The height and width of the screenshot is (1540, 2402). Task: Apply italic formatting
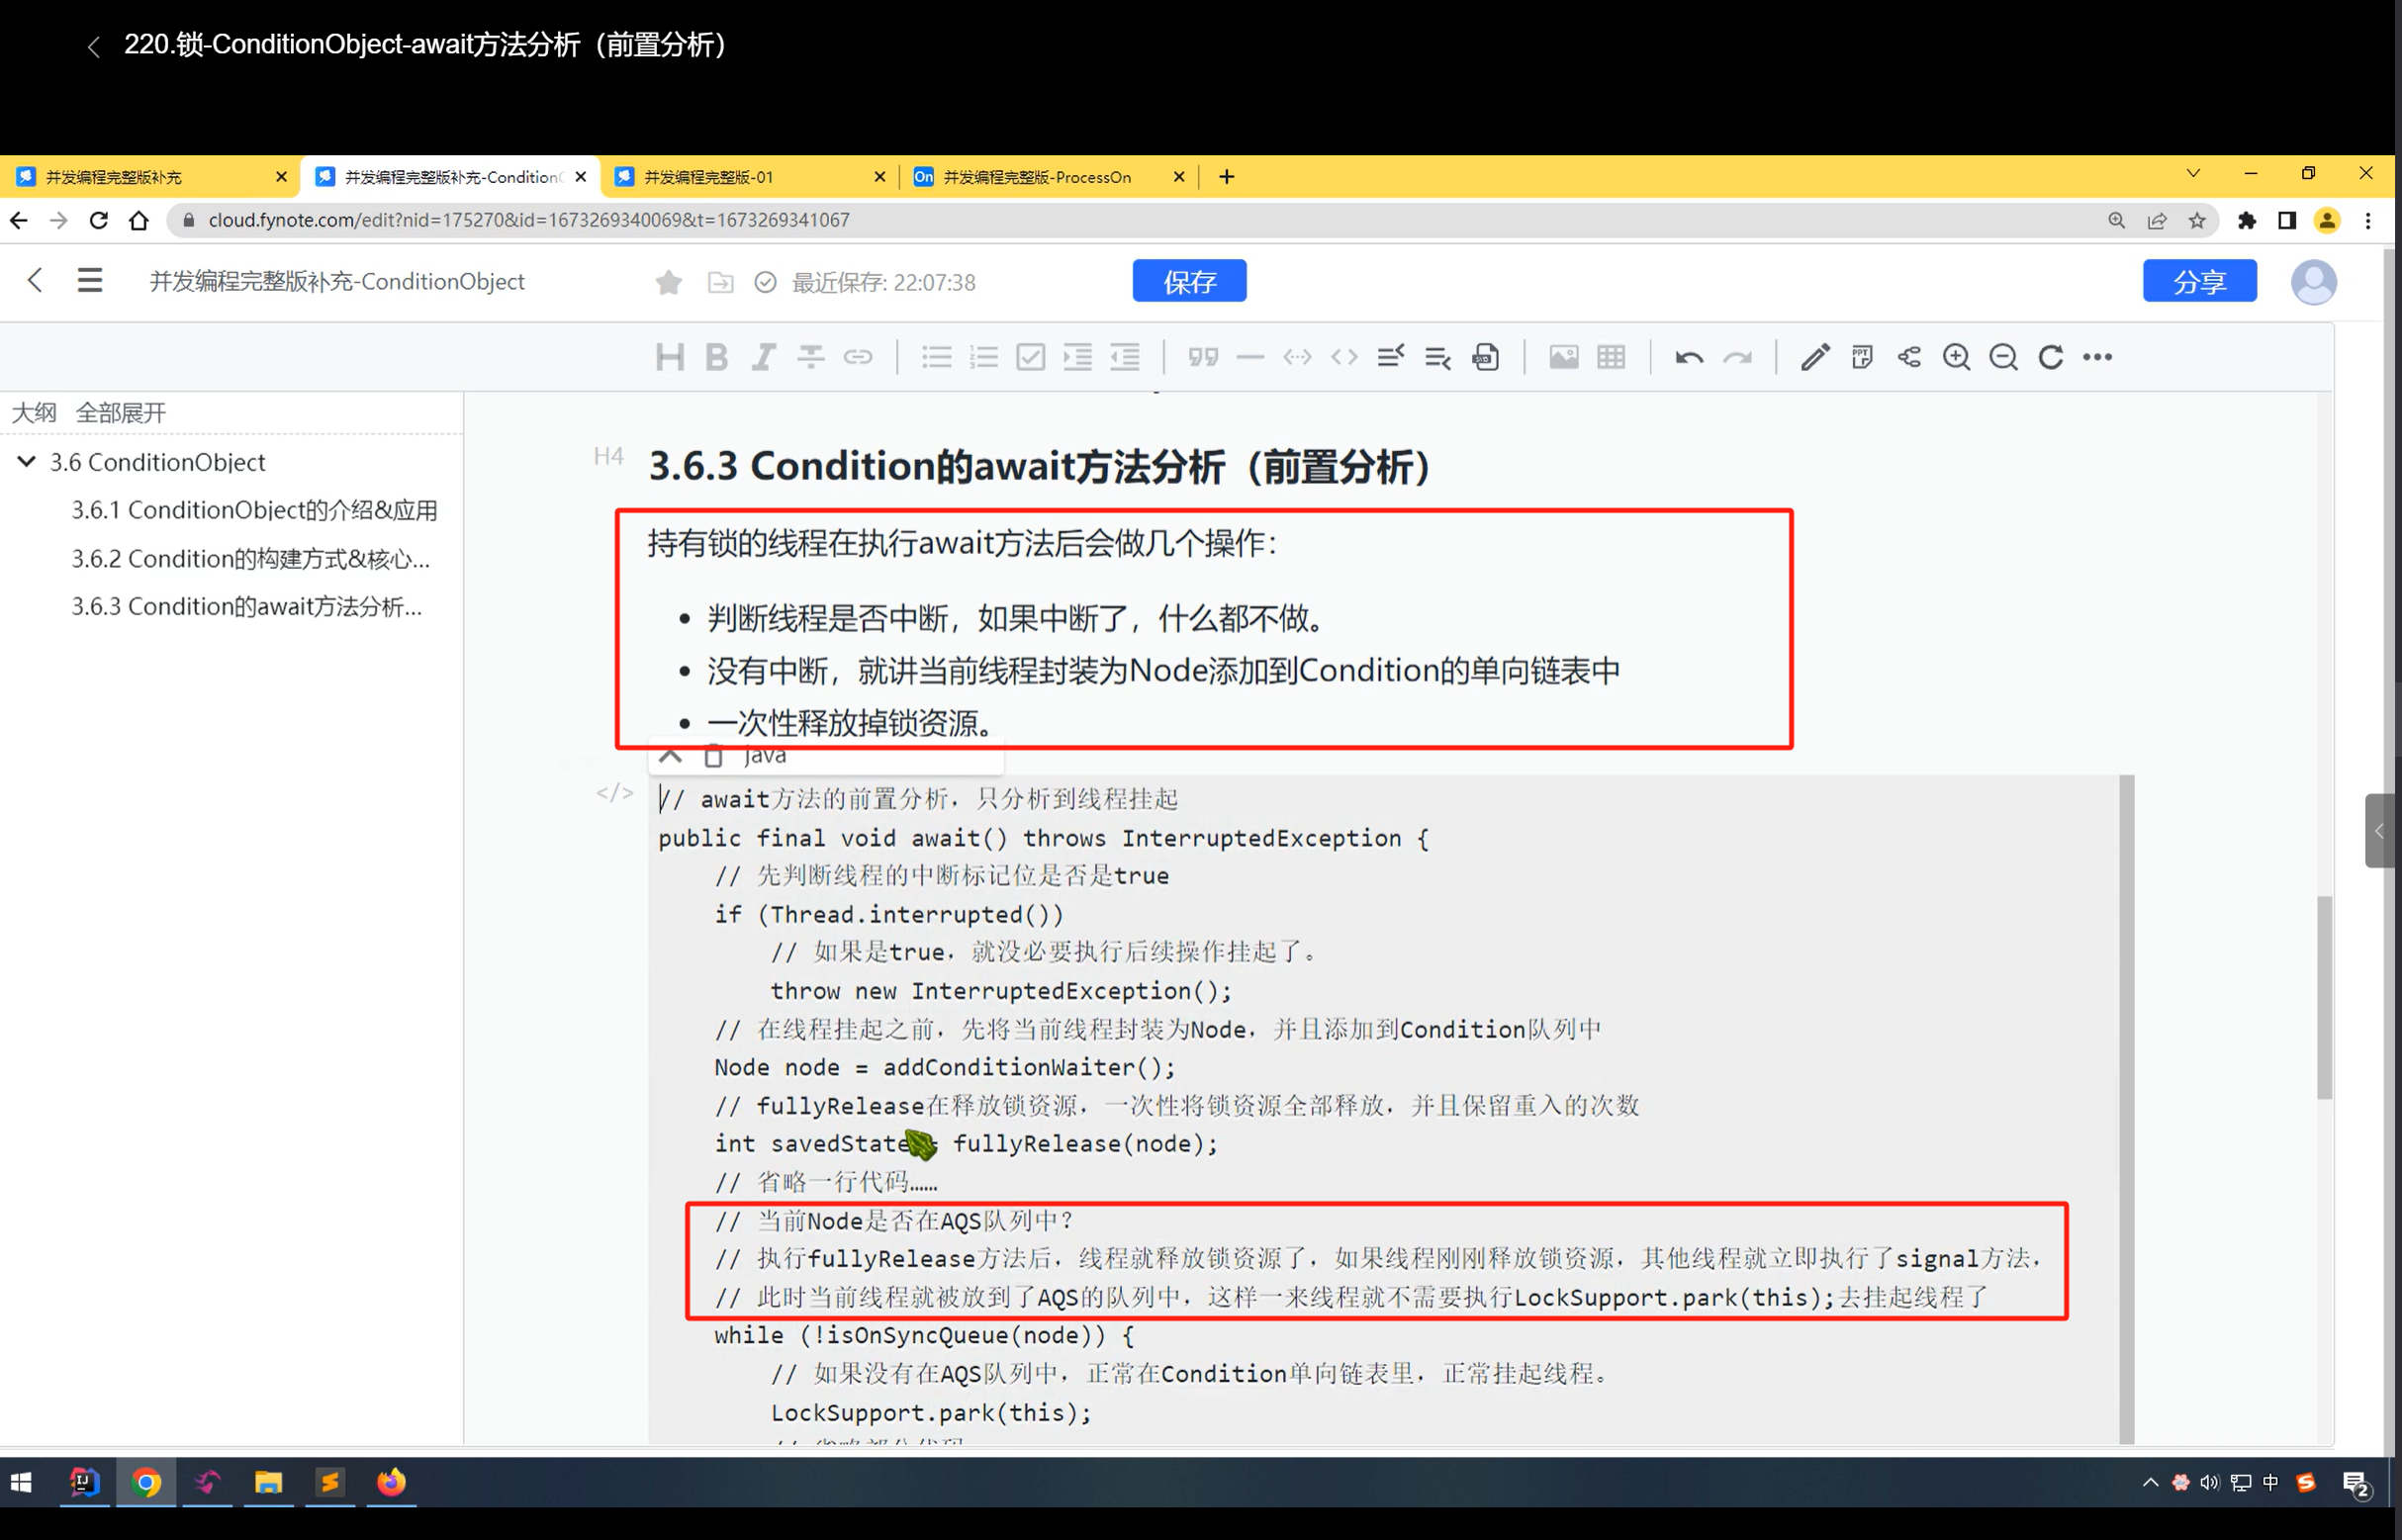[763, 357]
